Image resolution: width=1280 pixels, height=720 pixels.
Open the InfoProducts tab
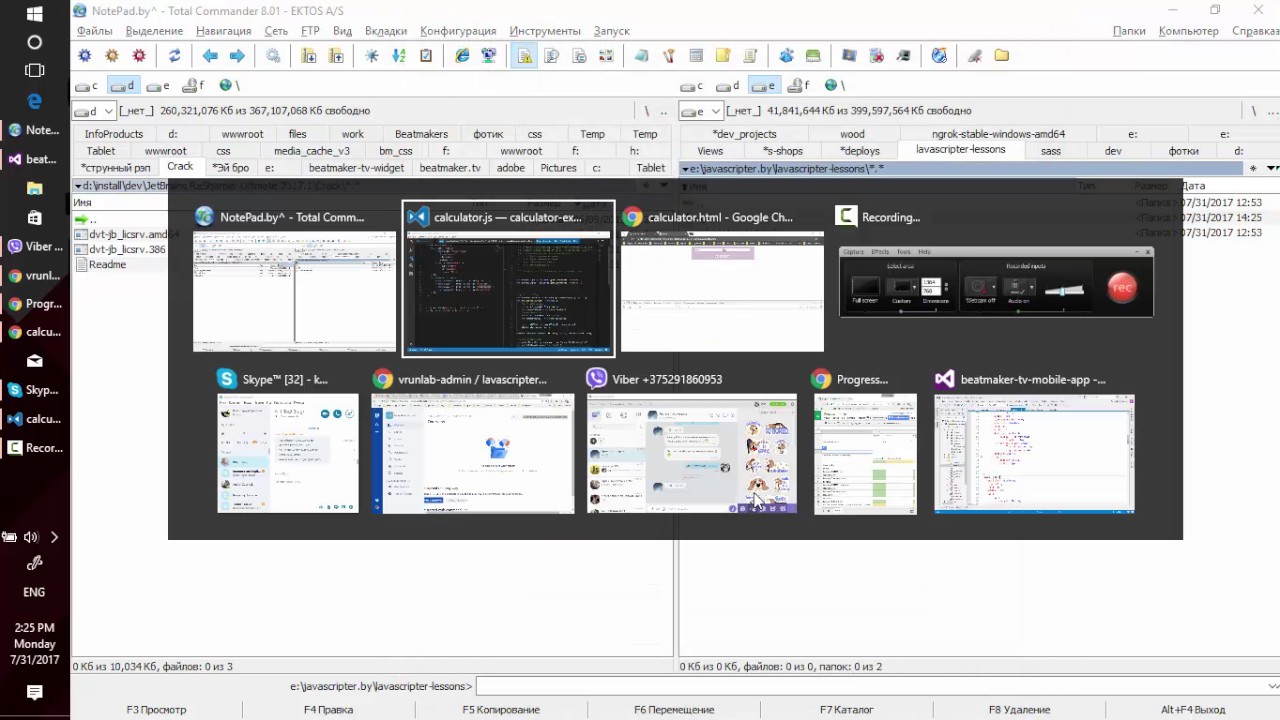113,134
